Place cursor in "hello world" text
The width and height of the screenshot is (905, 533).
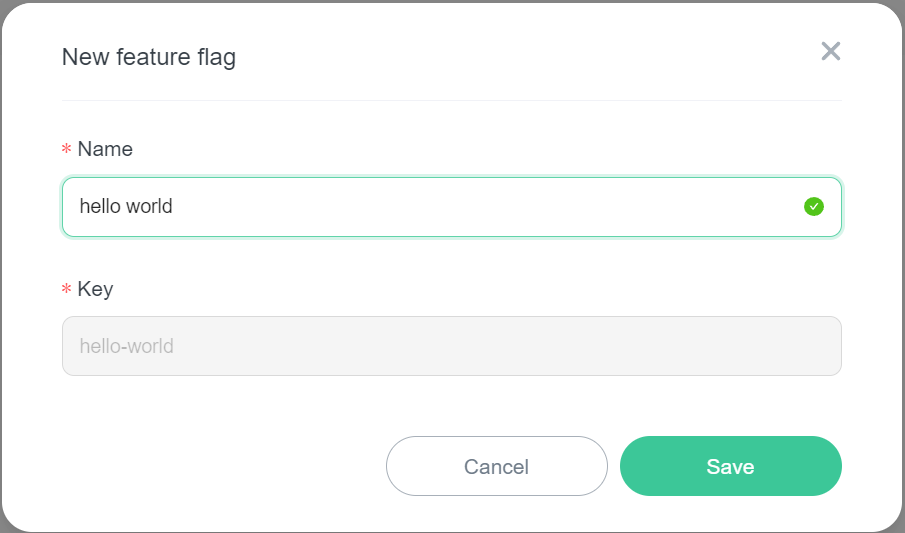(126, 207)
